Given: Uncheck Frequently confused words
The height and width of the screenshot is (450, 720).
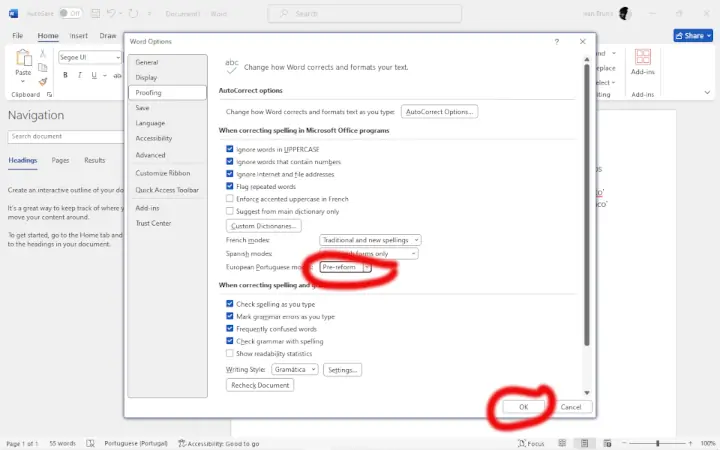Looking at the screenshot, I should tap(230, 328).
